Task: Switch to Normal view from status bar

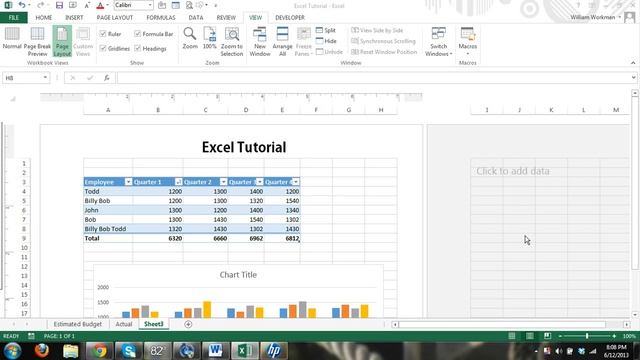Action: [512, 336]
